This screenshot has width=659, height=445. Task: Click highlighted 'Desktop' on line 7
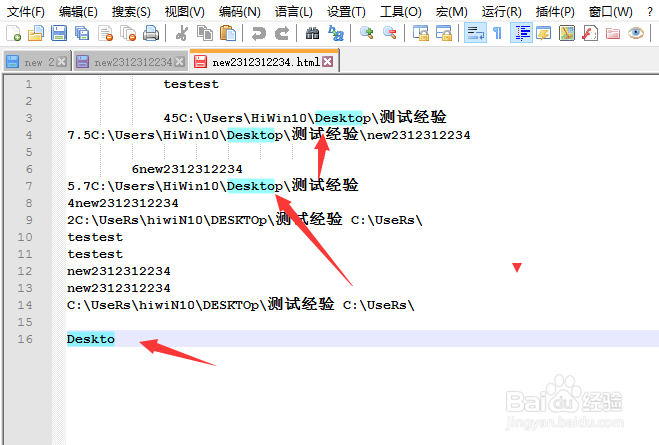tap(255, 186)
